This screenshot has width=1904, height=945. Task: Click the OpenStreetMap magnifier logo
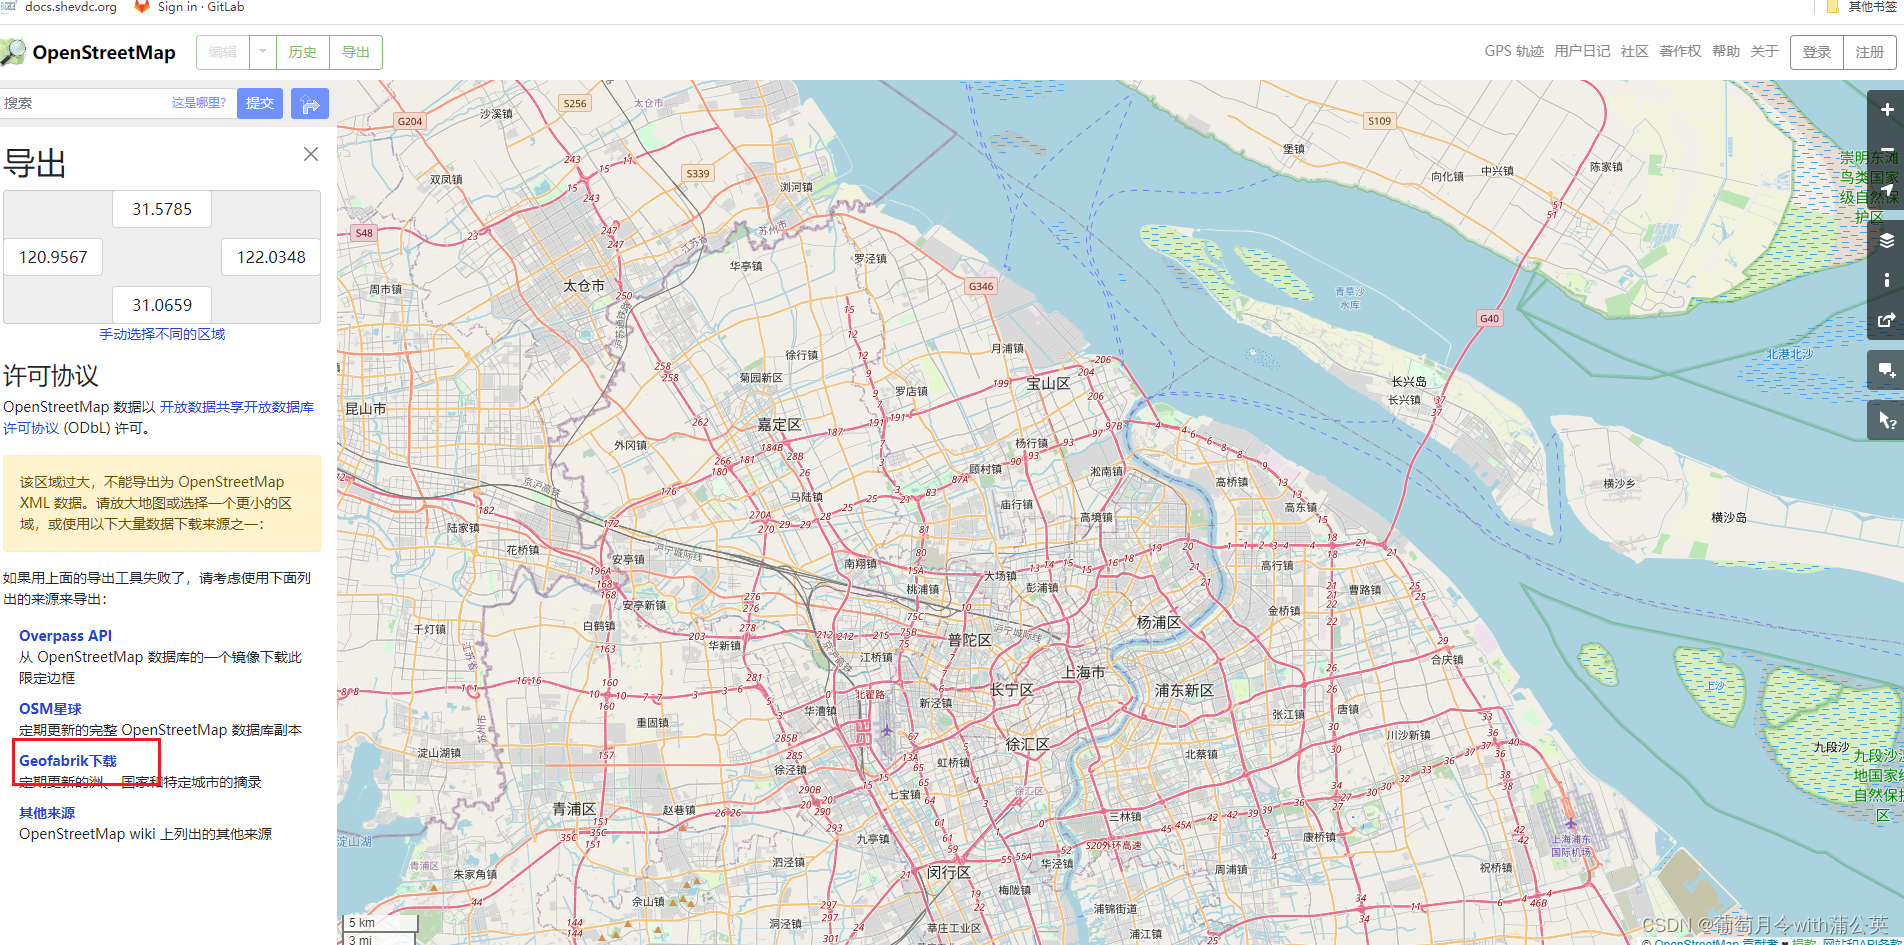(13, 52)
